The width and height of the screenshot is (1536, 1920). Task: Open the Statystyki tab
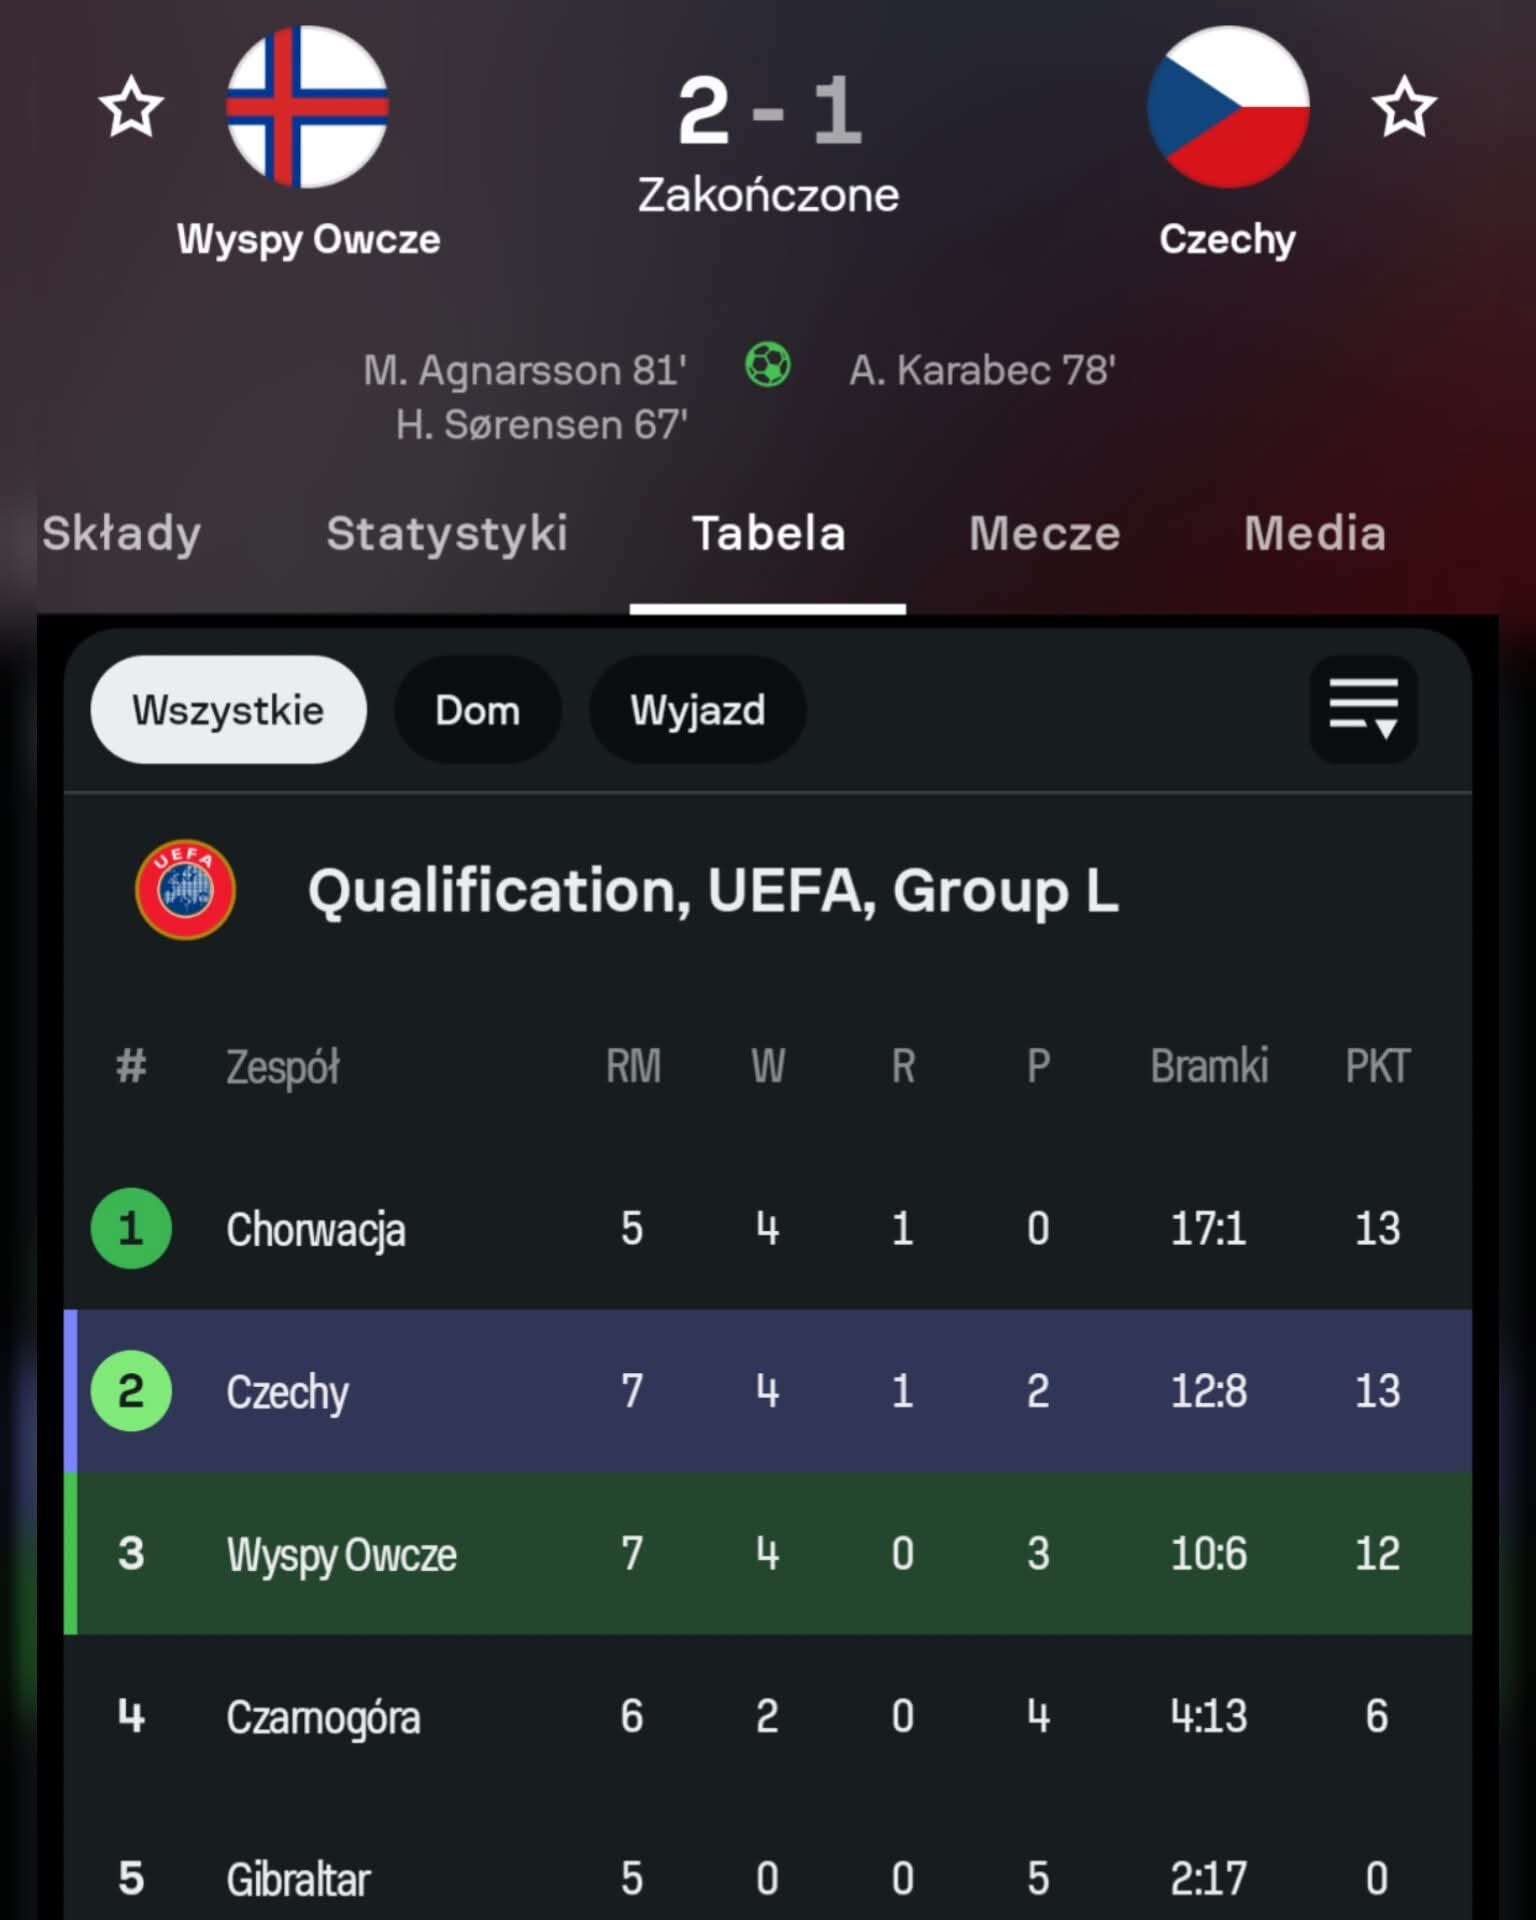[447, 533]
